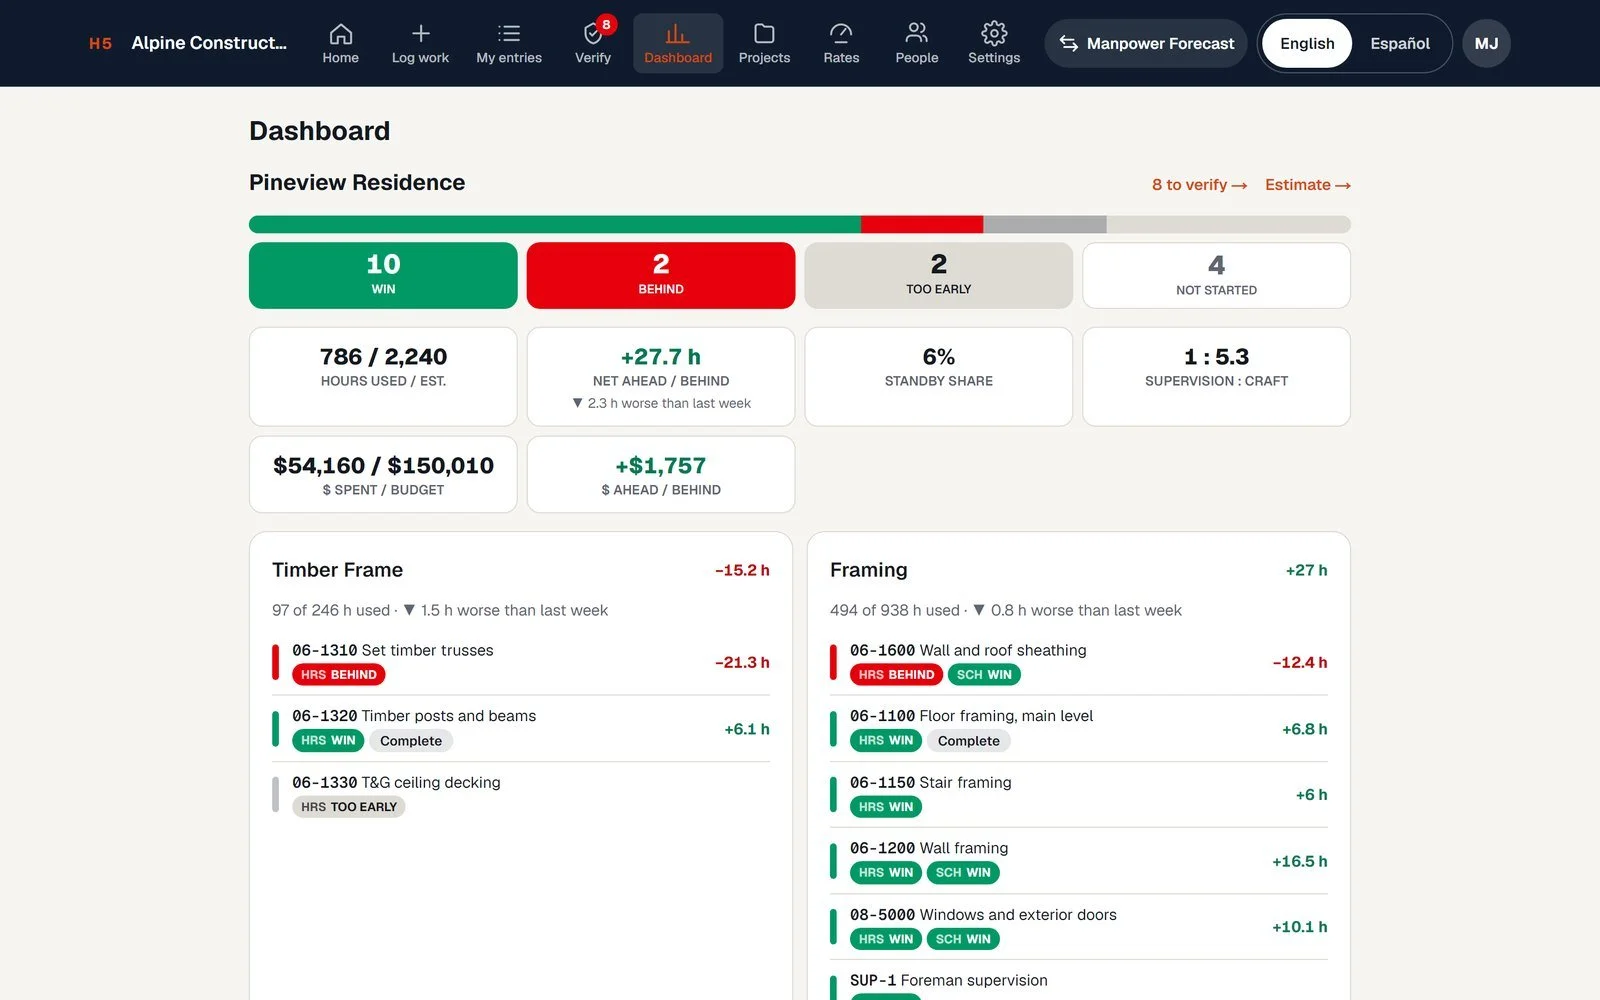The image size is (1600, 1000).
Task: Follow the '8 to verify' link
Action: [x=1199, y=185]
